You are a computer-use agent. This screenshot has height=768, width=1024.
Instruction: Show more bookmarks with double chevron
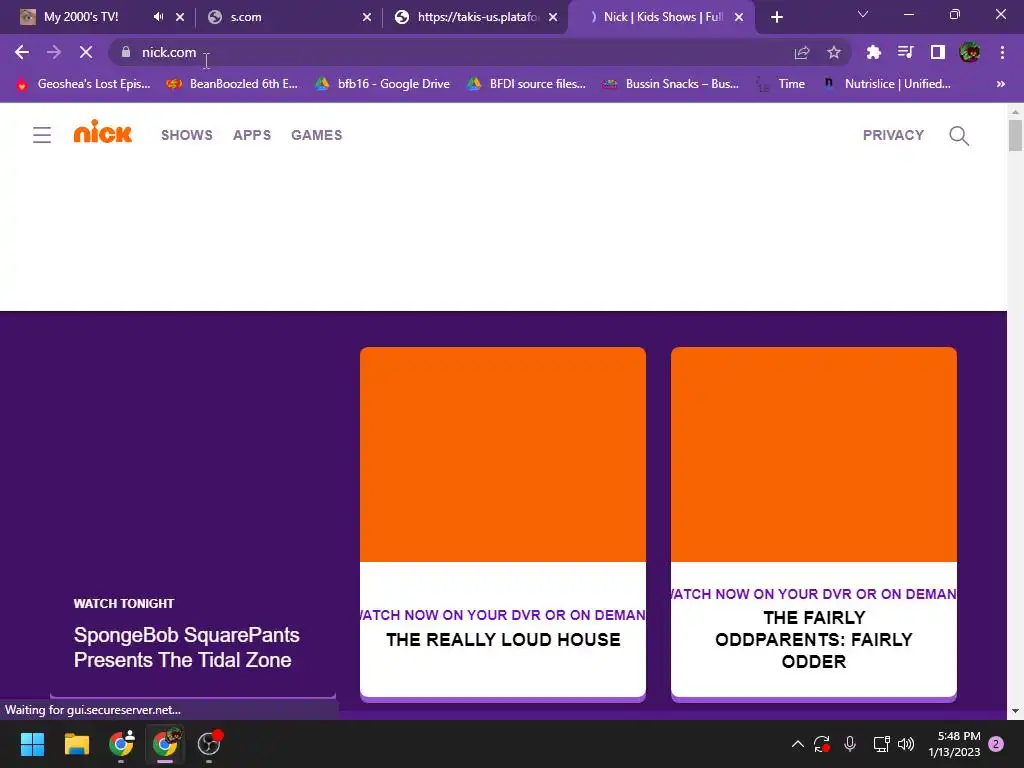1000,84
